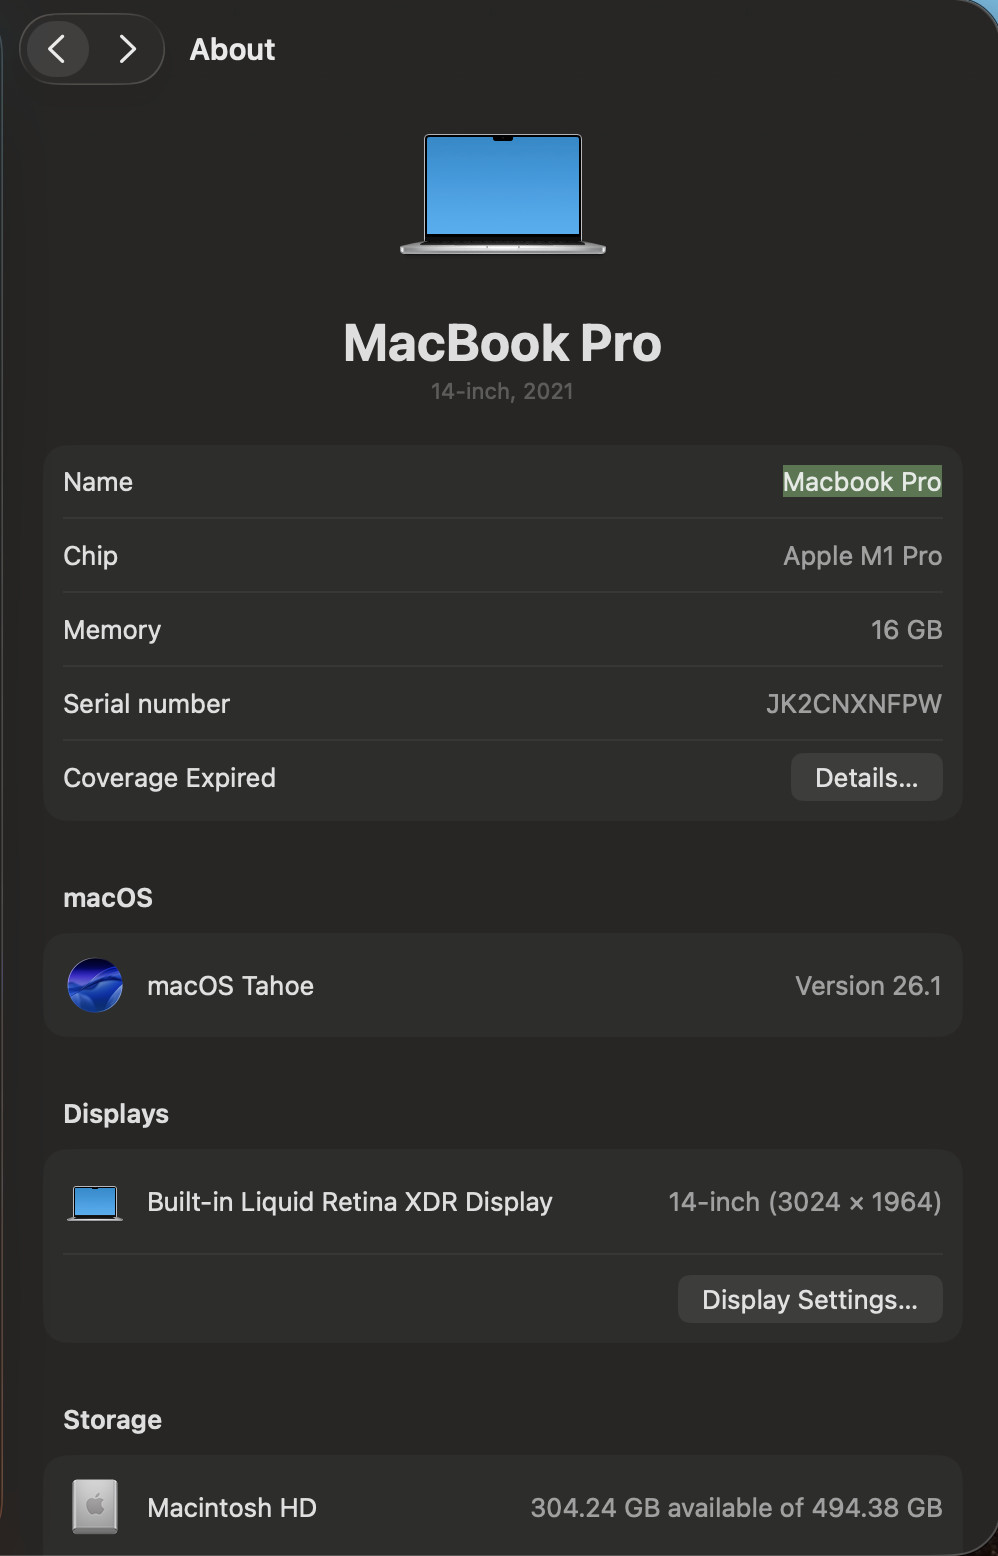Click the serial number JK2CNXNFPW
Screen dimensions: 998x1556
click(x=853, y=704)
